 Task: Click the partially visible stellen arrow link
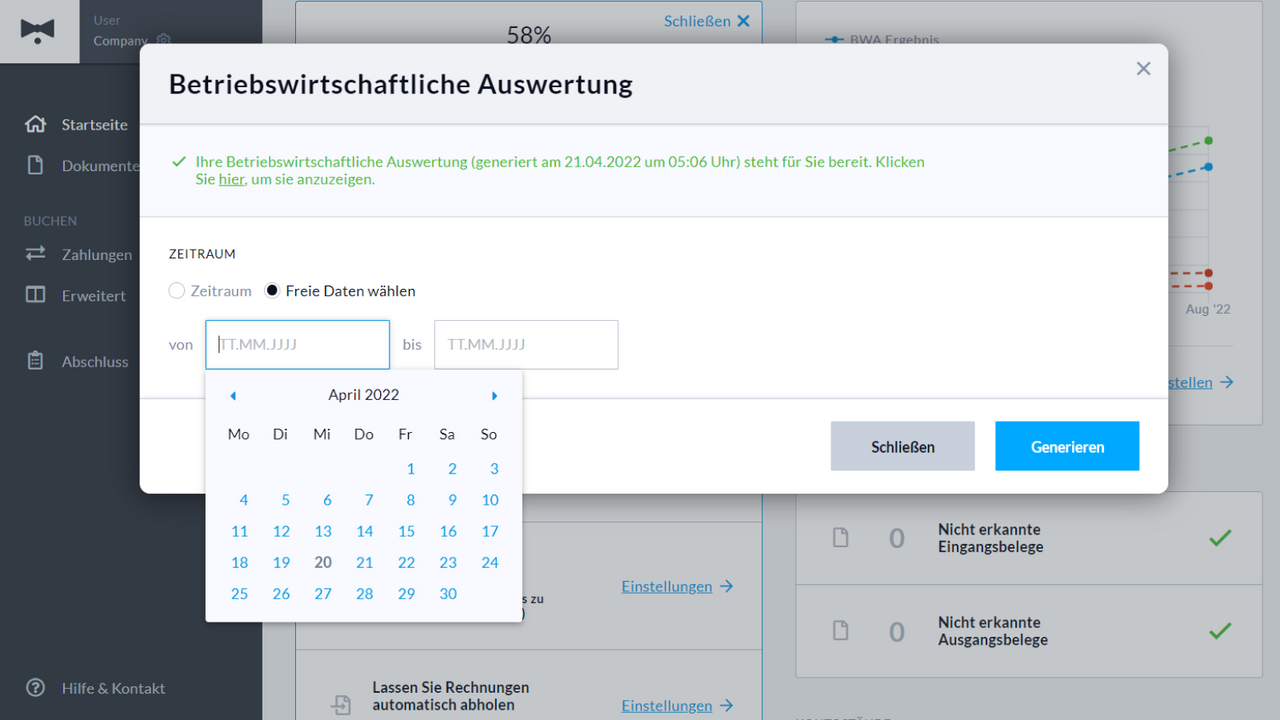(1200, 382)
